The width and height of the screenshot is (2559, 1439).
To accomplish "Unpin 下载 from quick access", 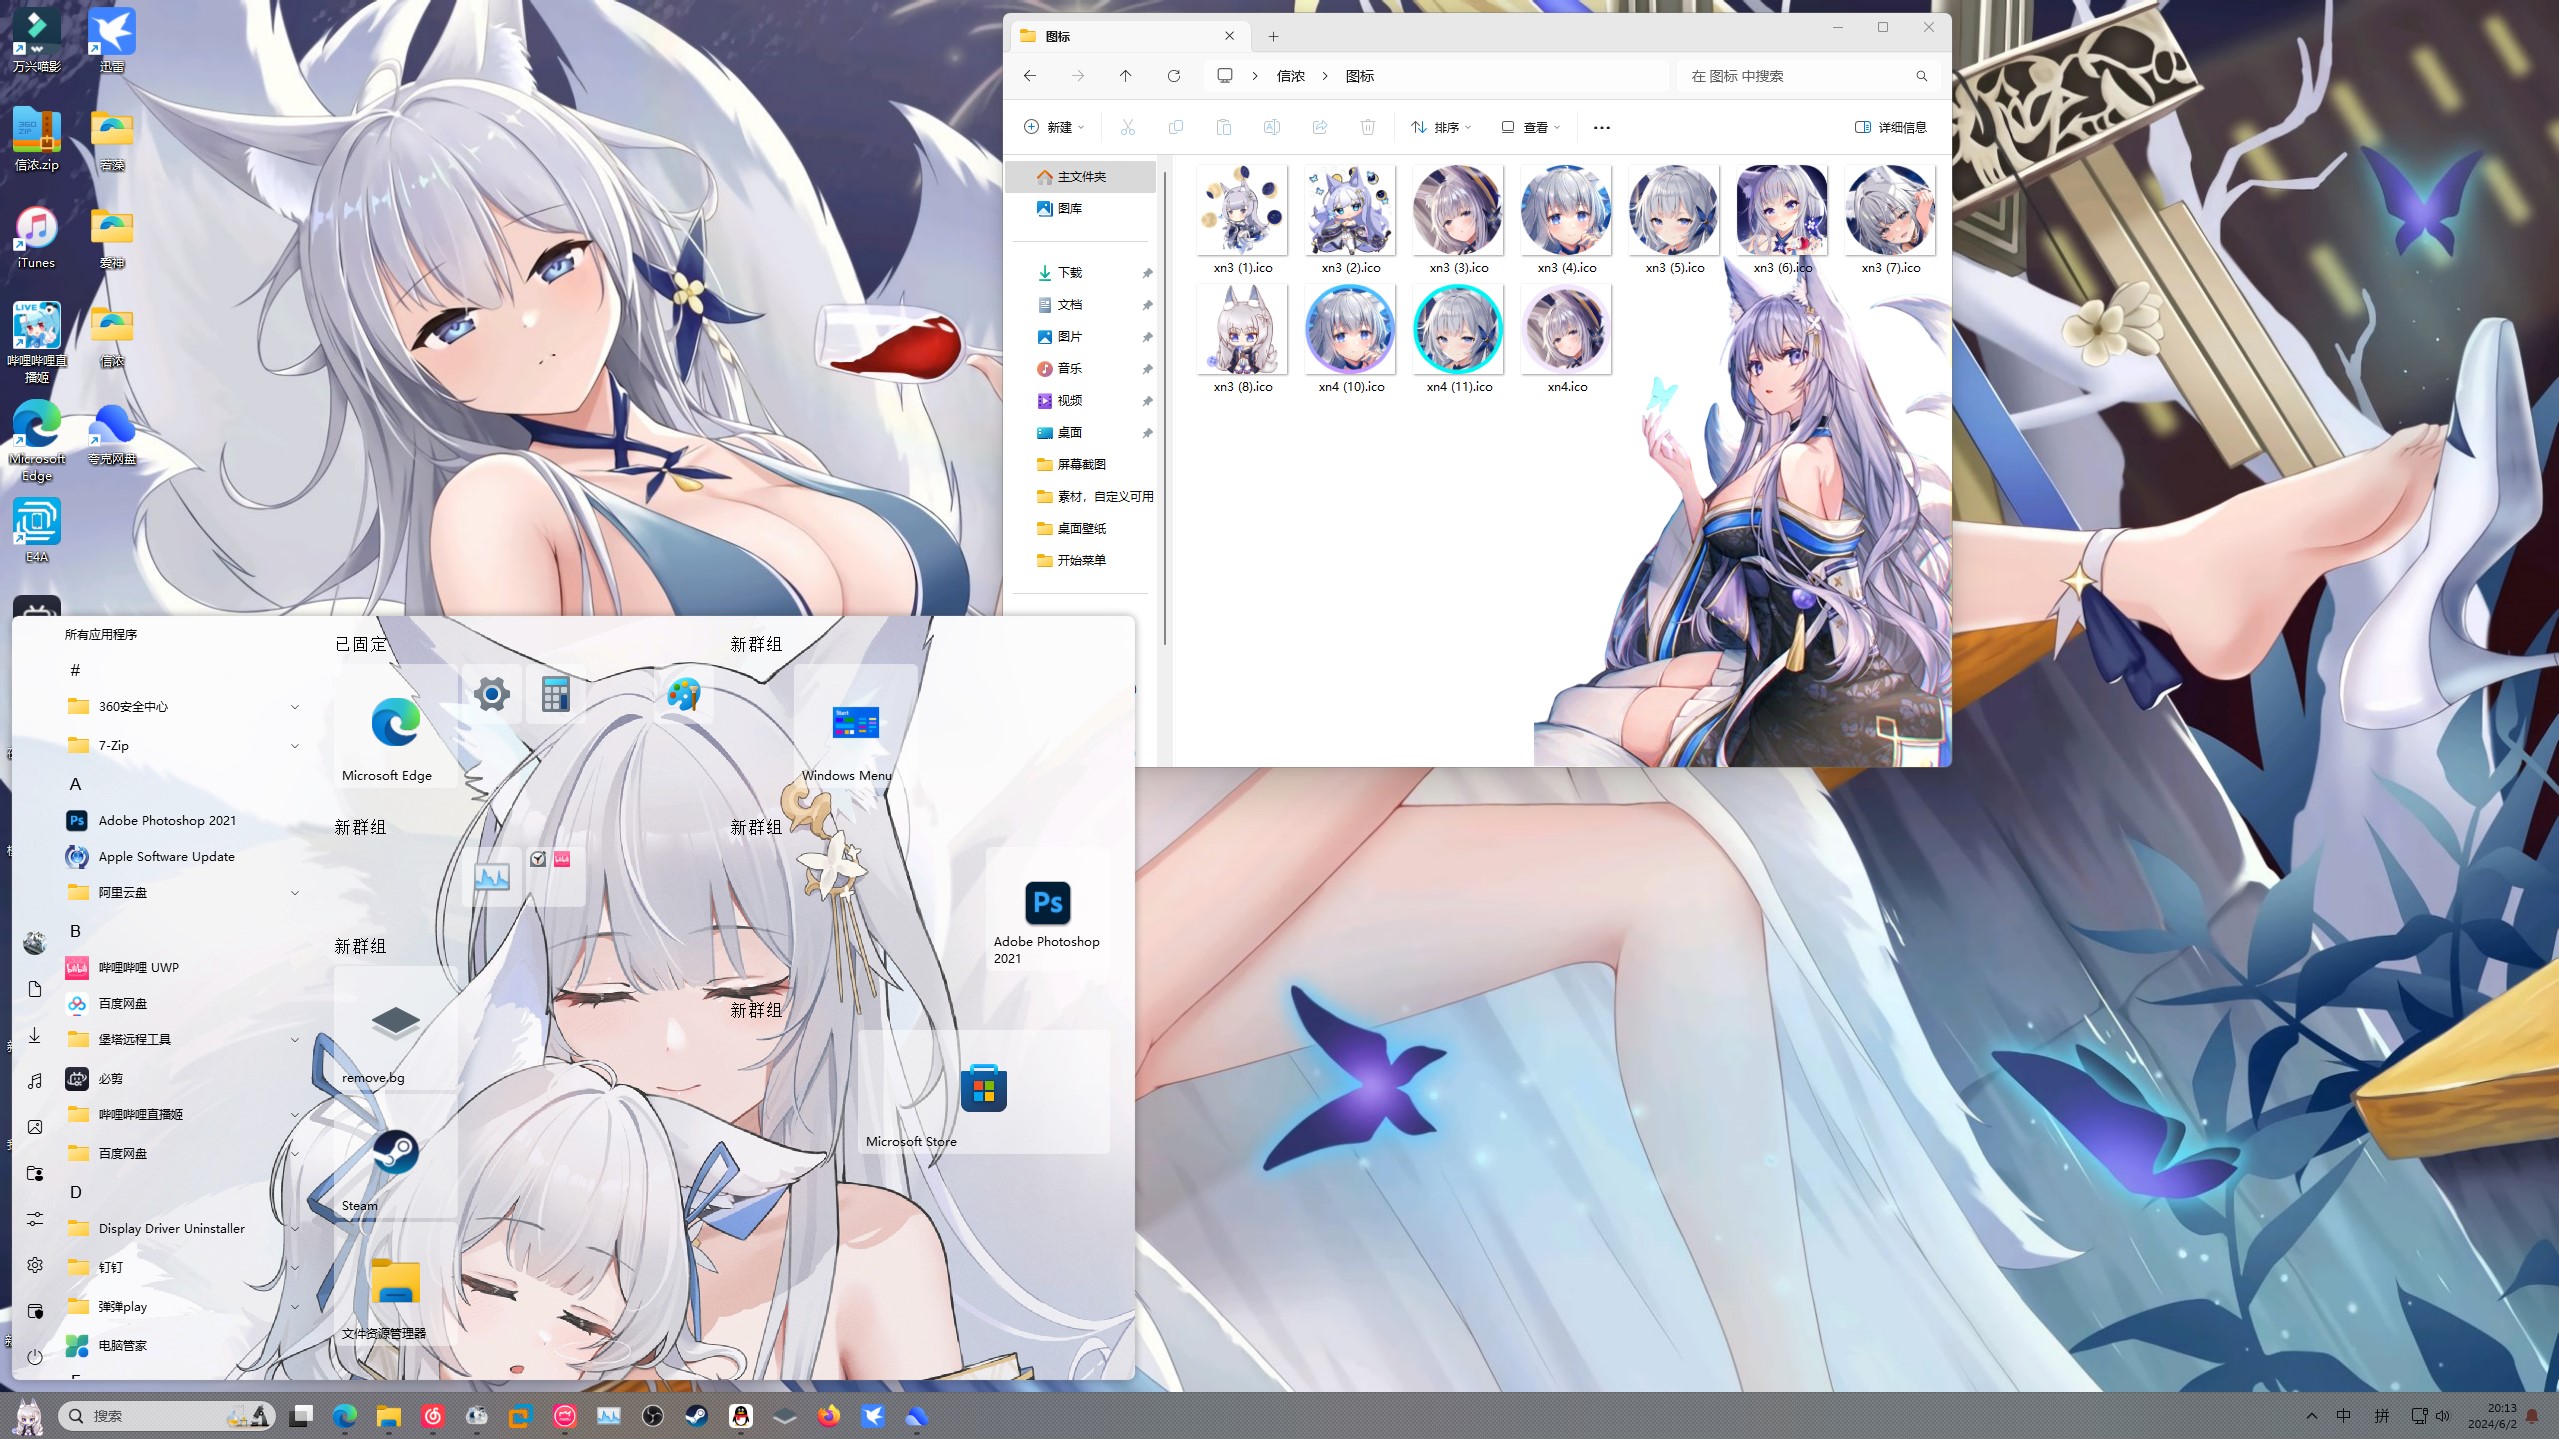I will tap(1147, 273).
